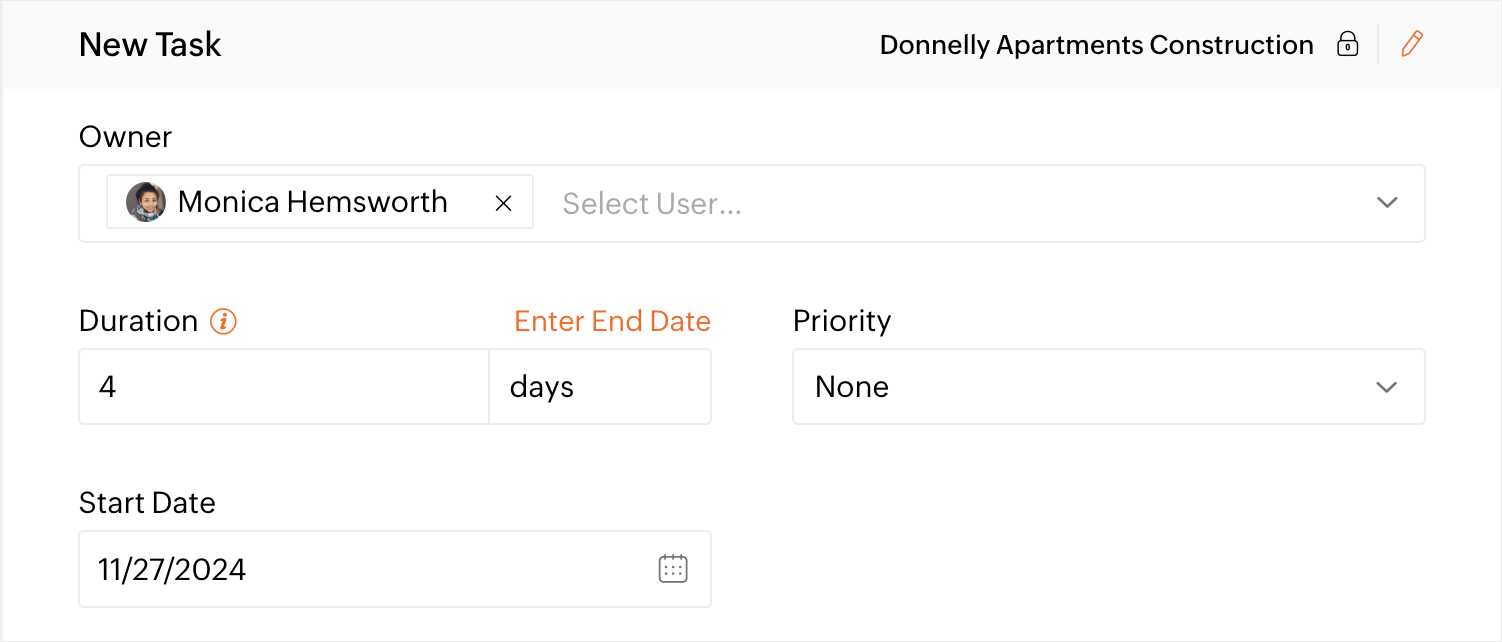1502x642 pixels.
Task: Click the days unit box
Action: click(600, 387)
